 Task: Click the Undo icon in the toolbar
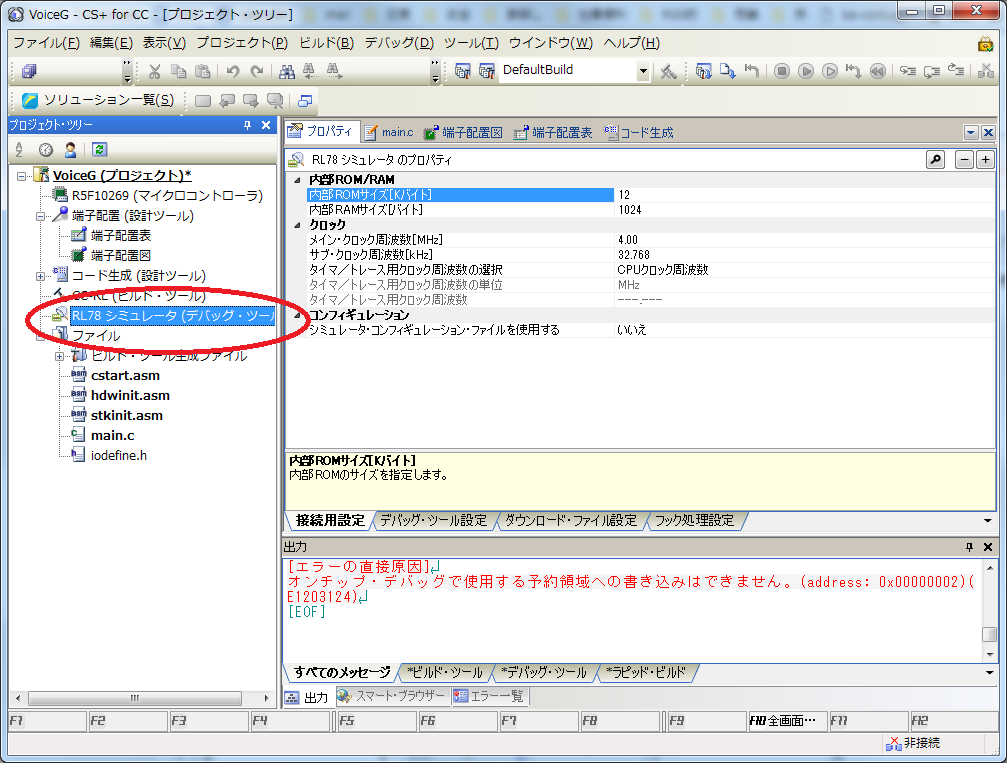235,70
